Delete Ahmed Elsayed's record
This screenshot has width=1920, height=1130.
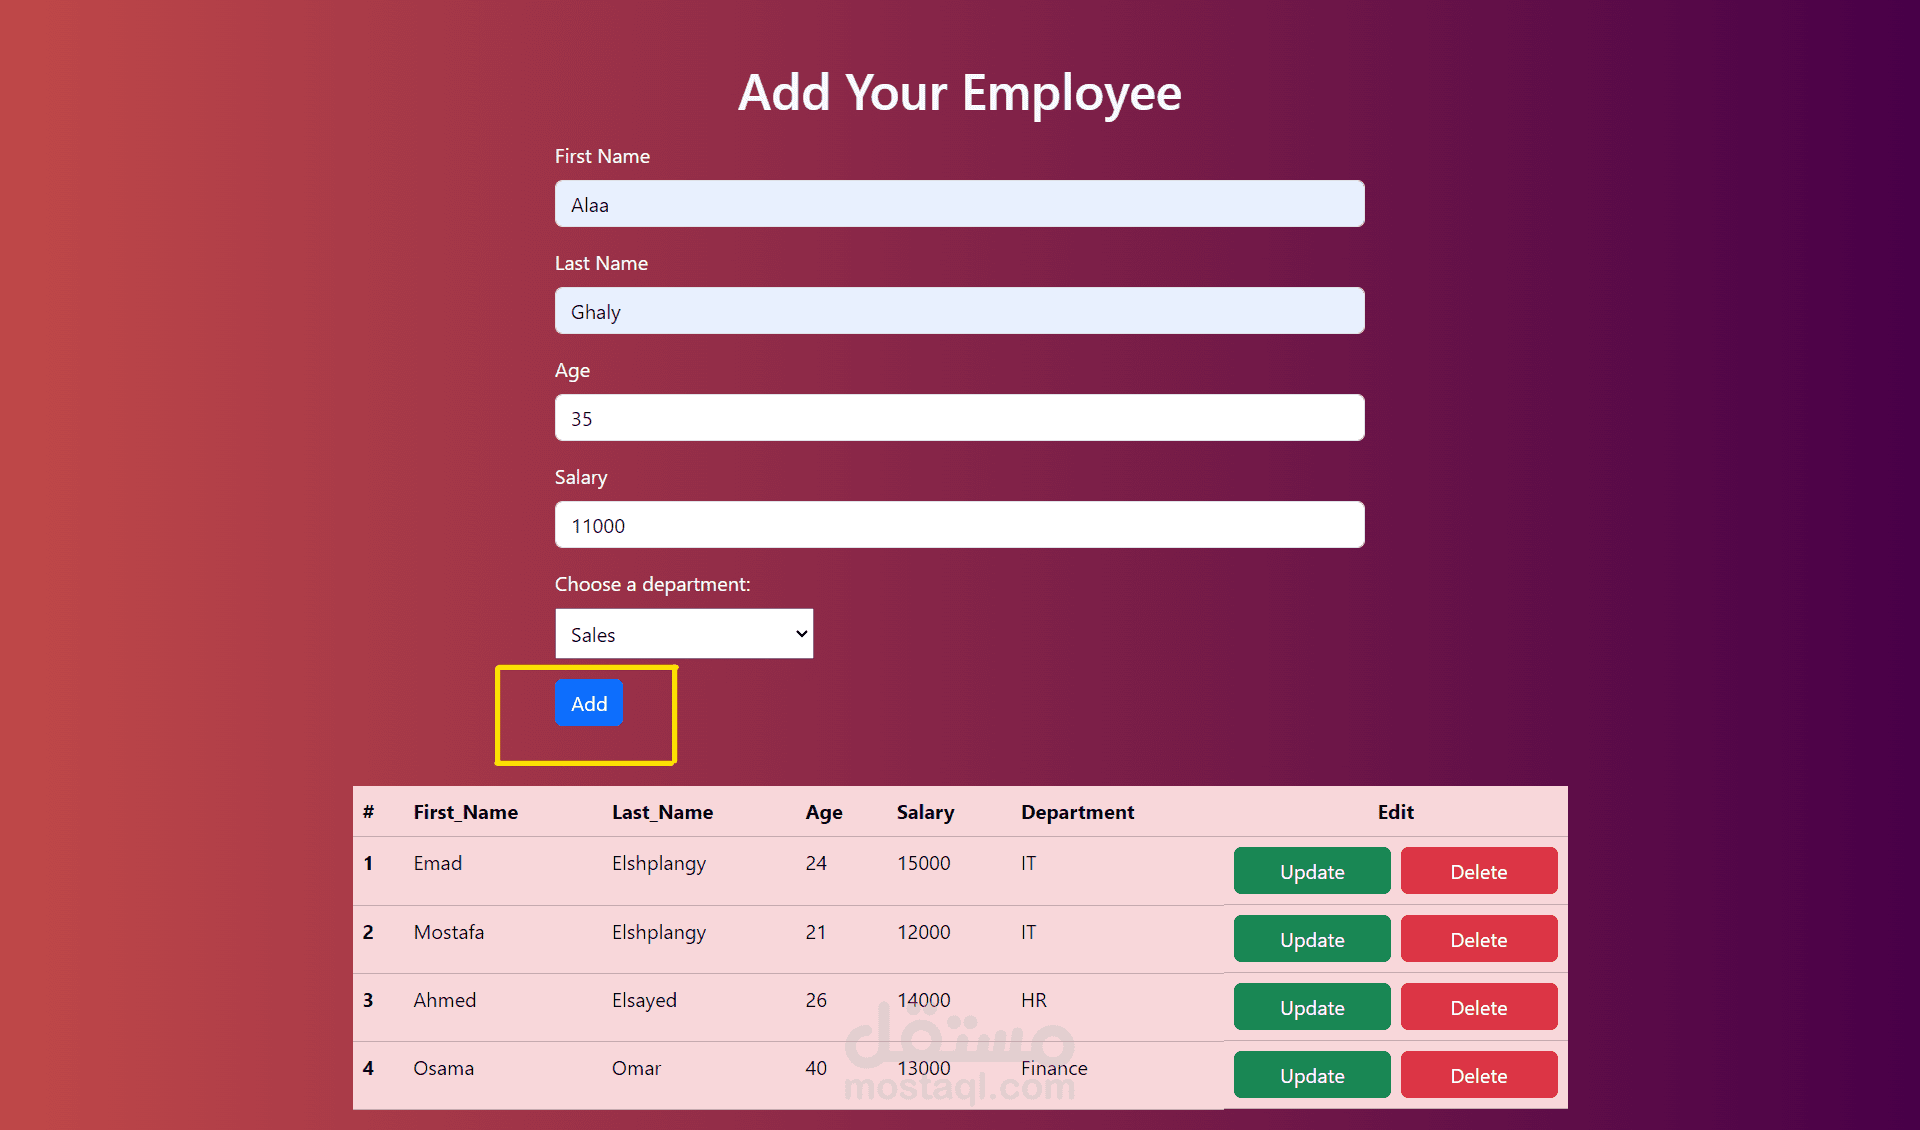tap(1478, 1007)
